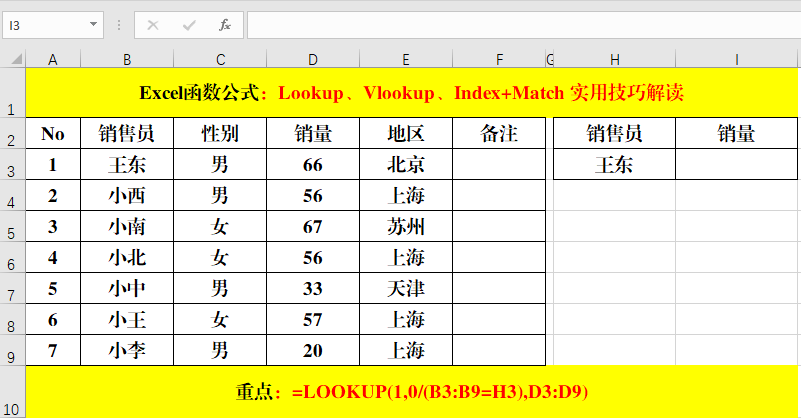Click the '性别' header cell
This screenshot has width=801, height=418.
coord(220,133)
